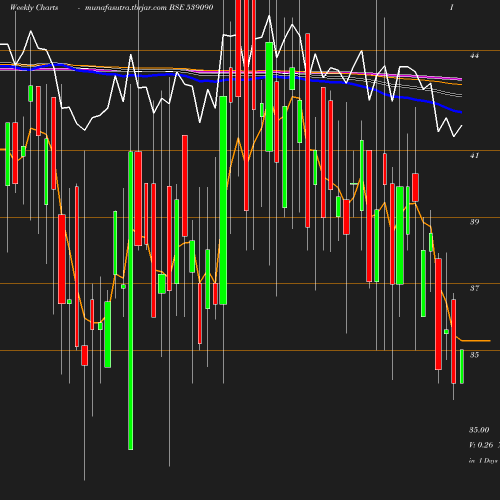
Task: Click the last green candle at the chart's end
Action: click(462, 366)
